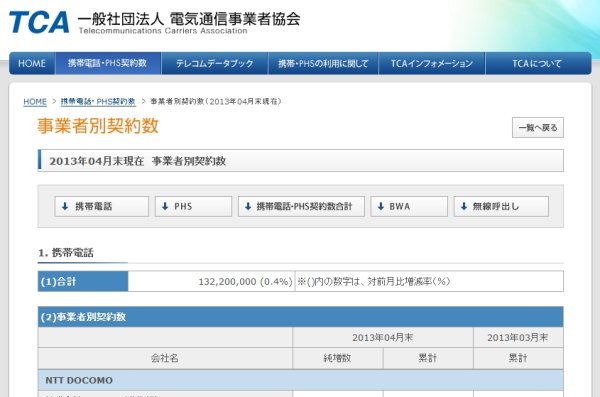Click the 一覧へ戻る button
The width and height of the screenshot is (600, 397).
point(538,127)
